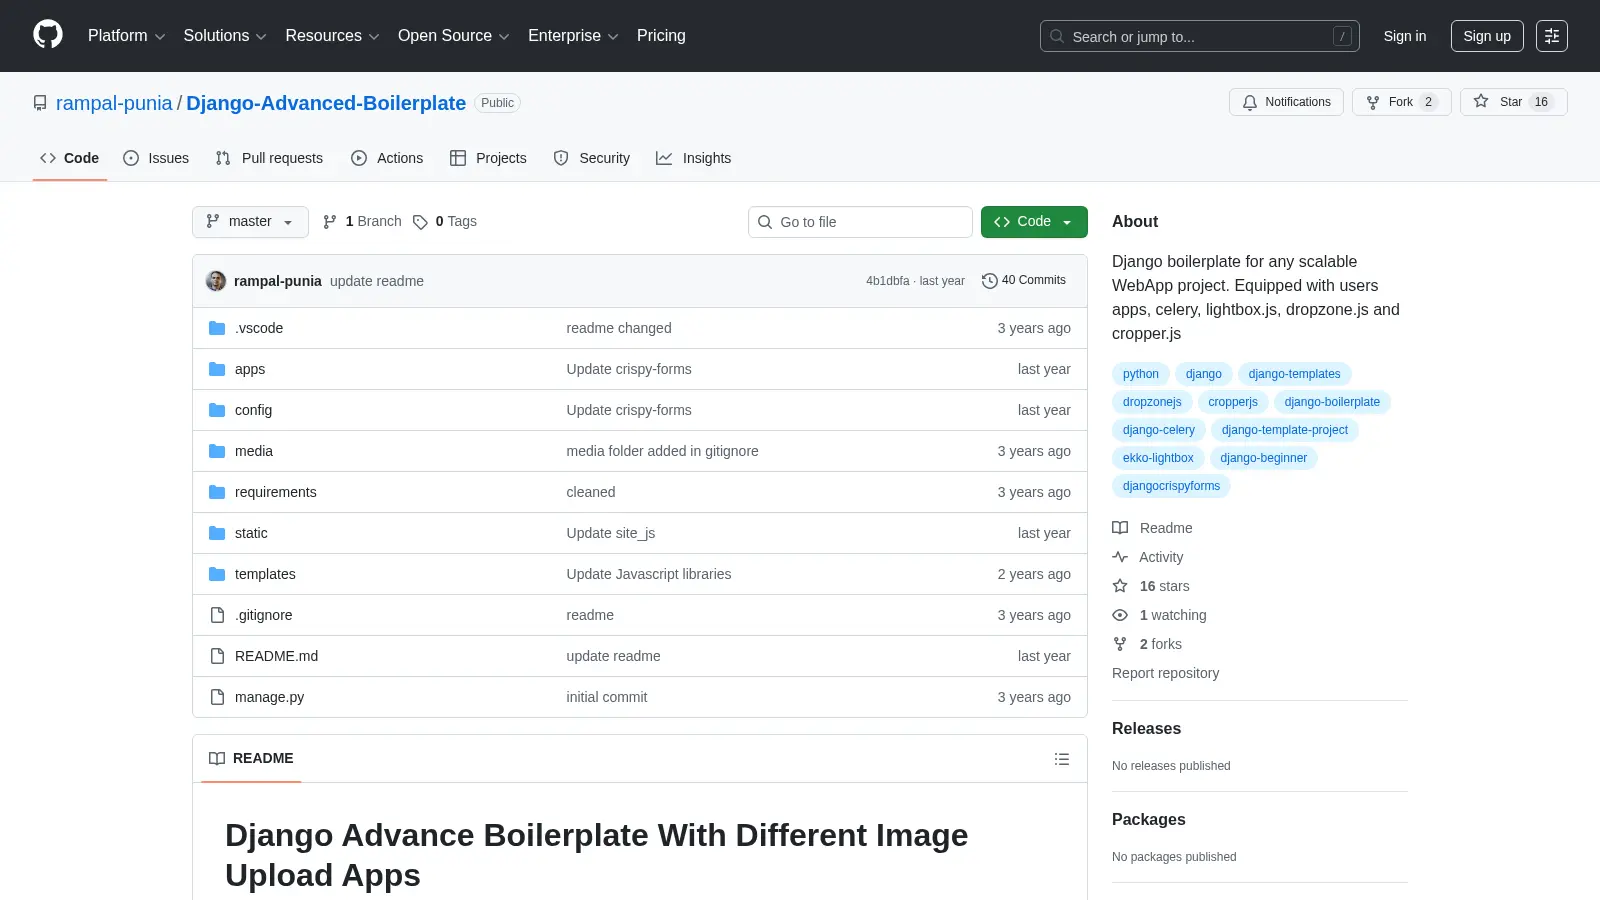Click the cropperjs topic tag

(1233, 402)
